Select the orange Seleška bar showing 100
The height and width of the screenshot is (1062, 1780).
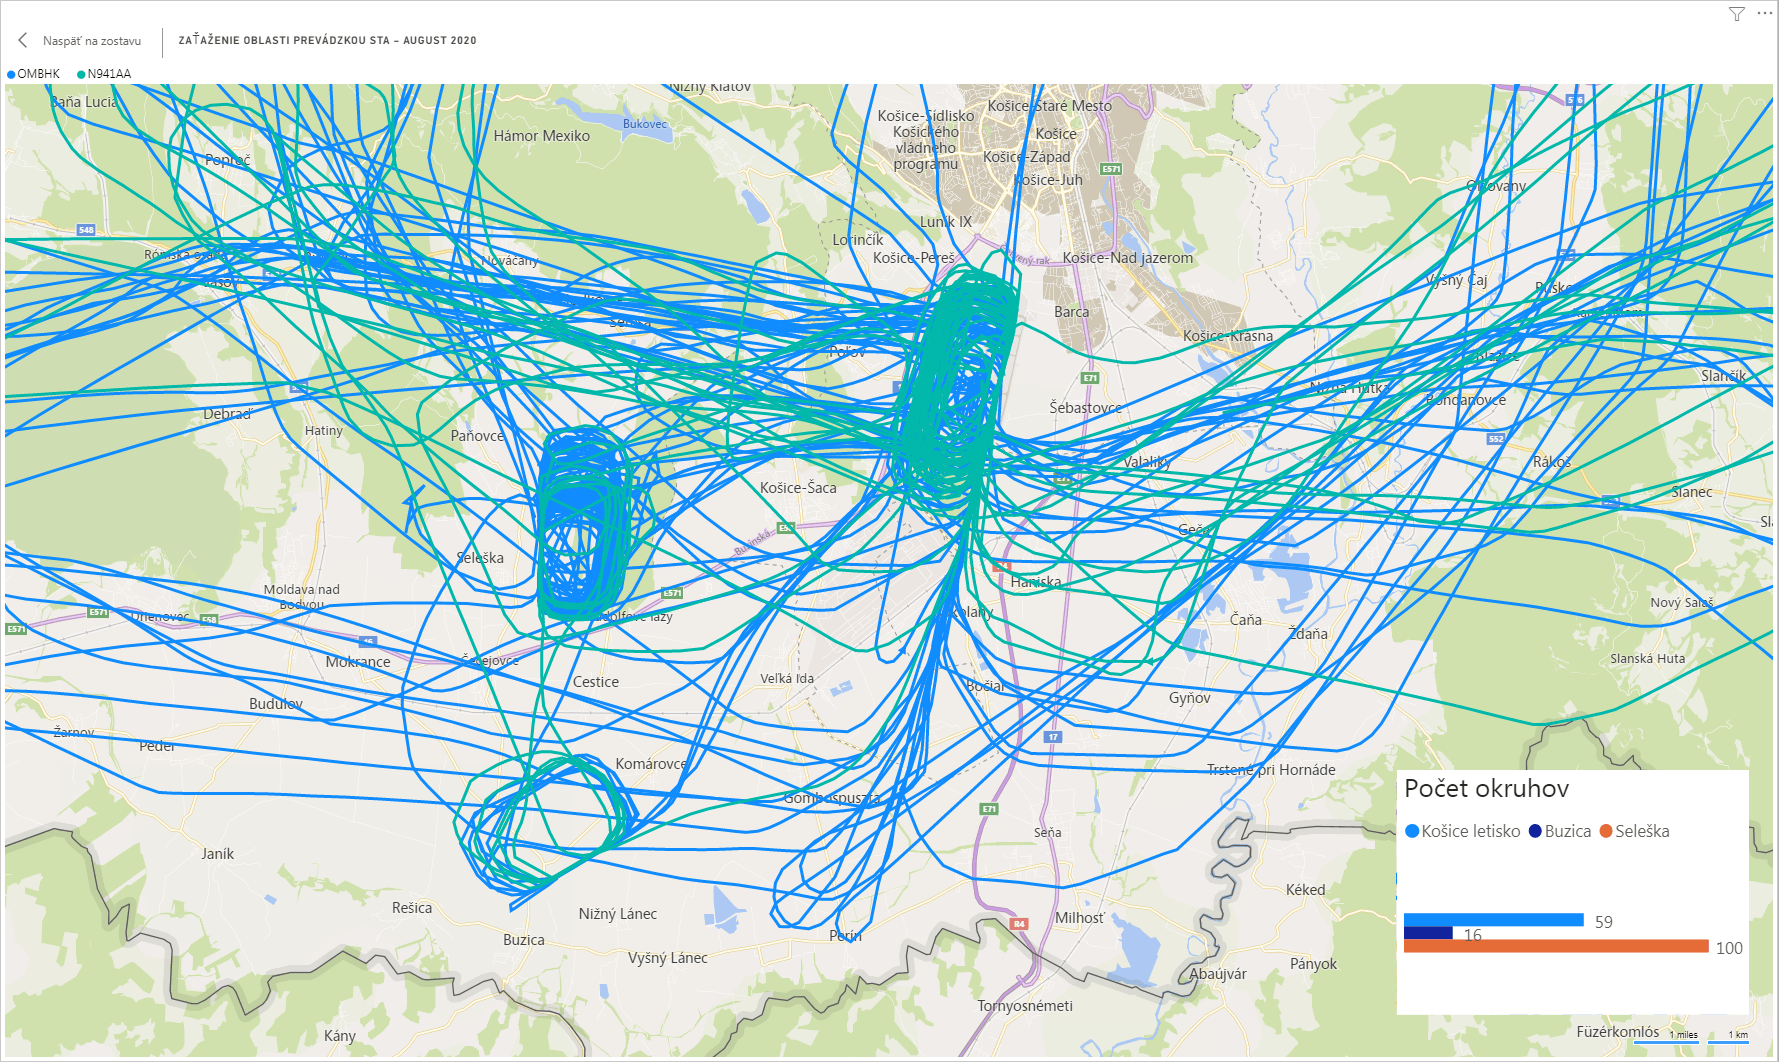pos(1555,946)
